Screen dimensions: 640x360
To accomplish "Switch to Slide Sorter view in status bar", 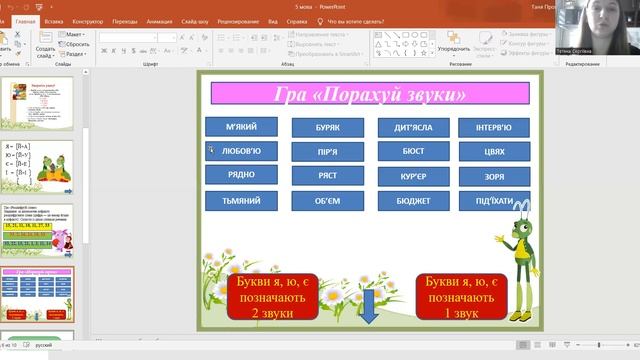I will coord(538,345).
